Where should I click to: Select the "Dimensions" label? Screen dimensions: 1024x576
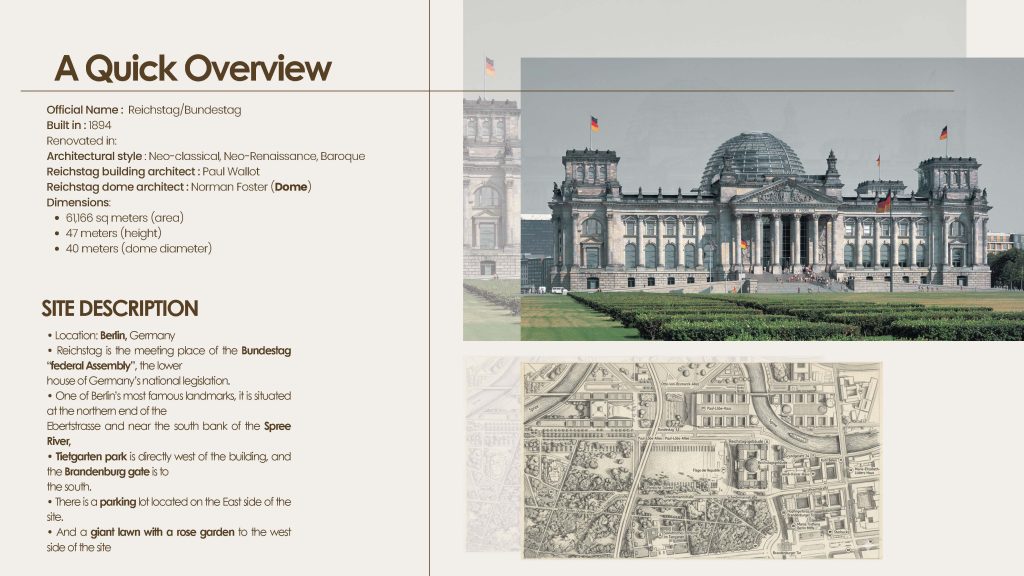click(x=78, y=202)
